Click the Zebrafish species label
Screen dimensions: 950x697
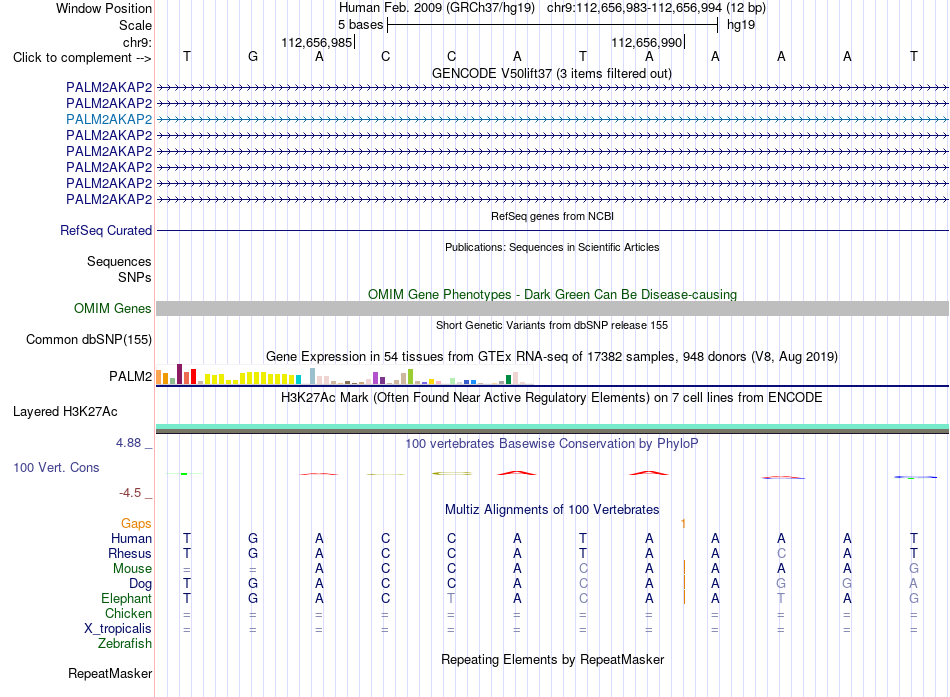pos(125,644)
